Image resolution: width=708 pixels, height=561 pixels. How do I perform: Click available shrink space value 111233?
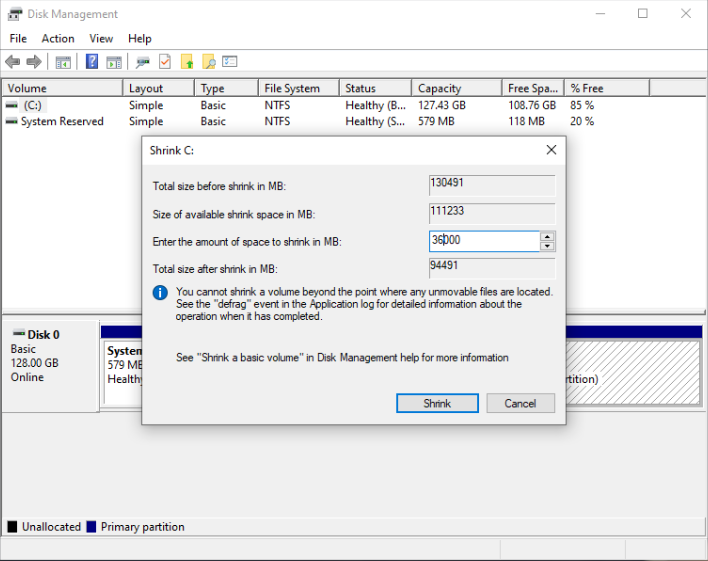click(492, 213)
